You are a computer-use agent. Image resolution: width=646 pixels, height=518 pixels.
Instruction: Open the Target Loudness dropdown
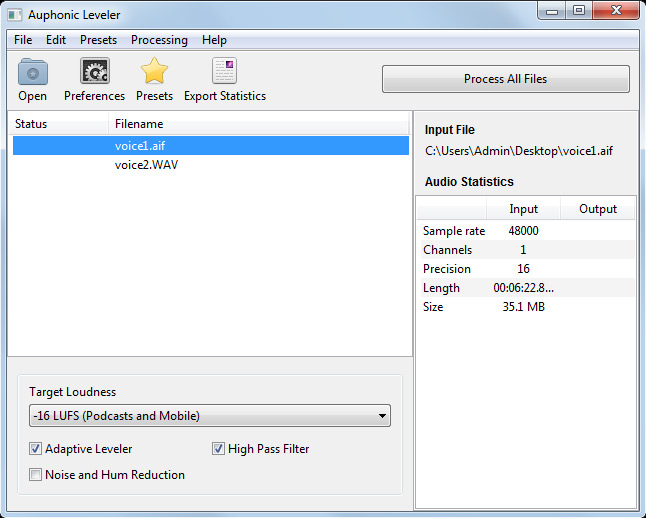209,416
